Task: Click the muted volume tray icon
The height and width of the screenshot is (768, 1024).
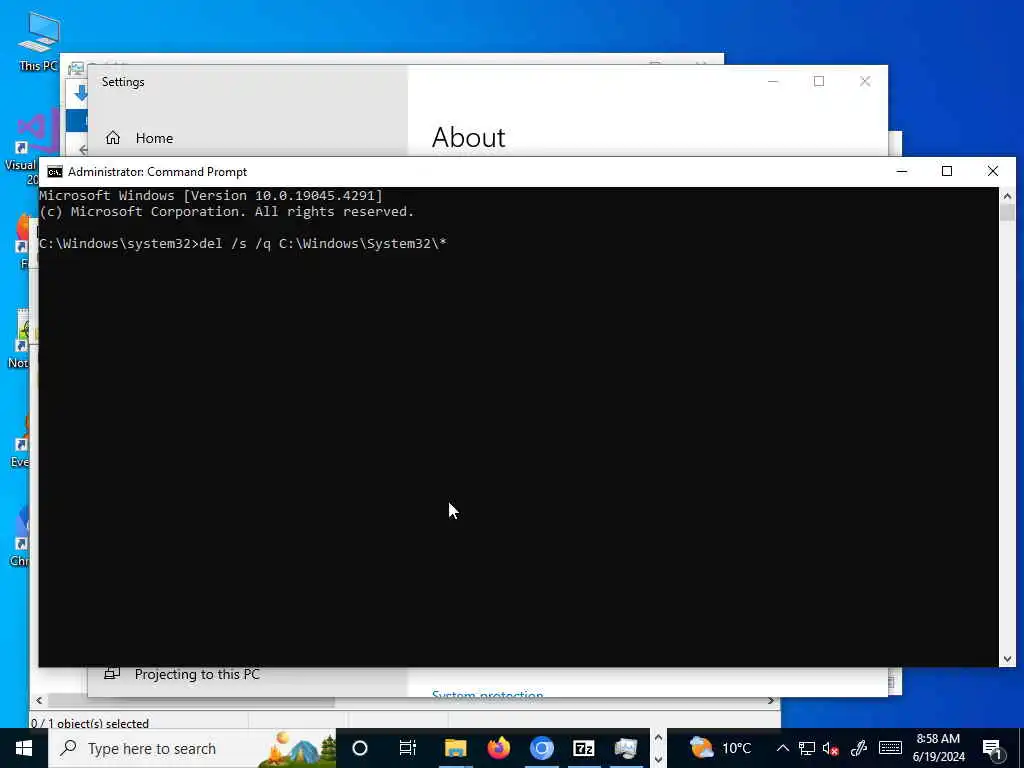Action: (831, 748)
